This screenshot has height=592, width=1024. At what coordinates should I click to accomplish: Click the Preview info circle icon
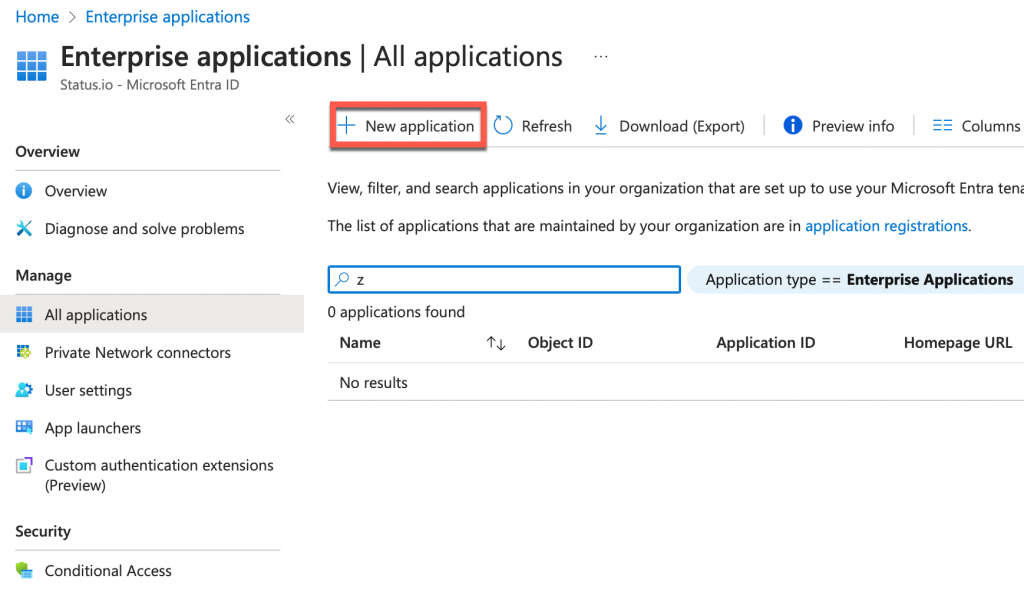791,125
